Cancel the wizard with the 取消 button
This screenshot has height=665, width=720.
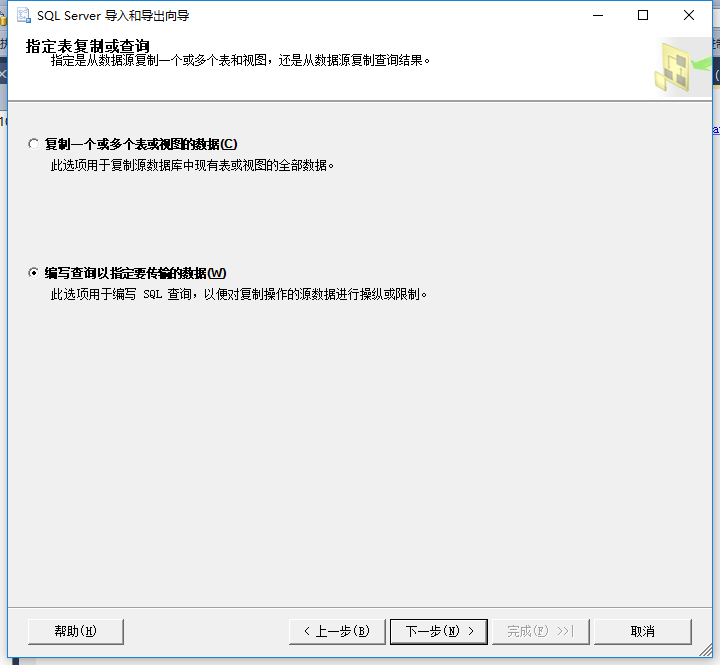(642, 631)
